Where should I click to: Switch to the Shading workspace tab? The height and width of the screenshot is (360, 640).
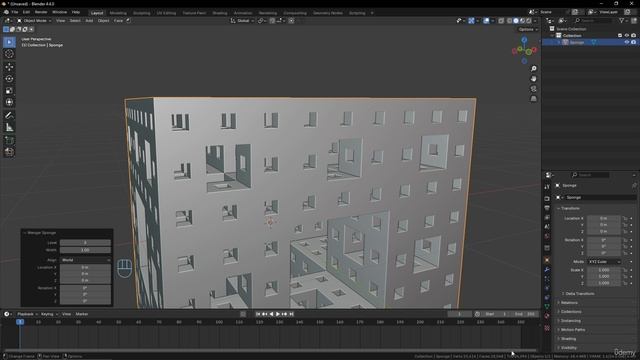220,13
